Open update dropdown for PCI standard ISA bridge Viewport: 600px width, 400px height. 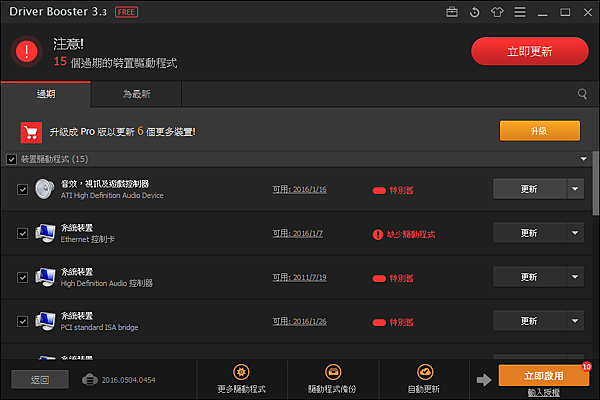575,321
